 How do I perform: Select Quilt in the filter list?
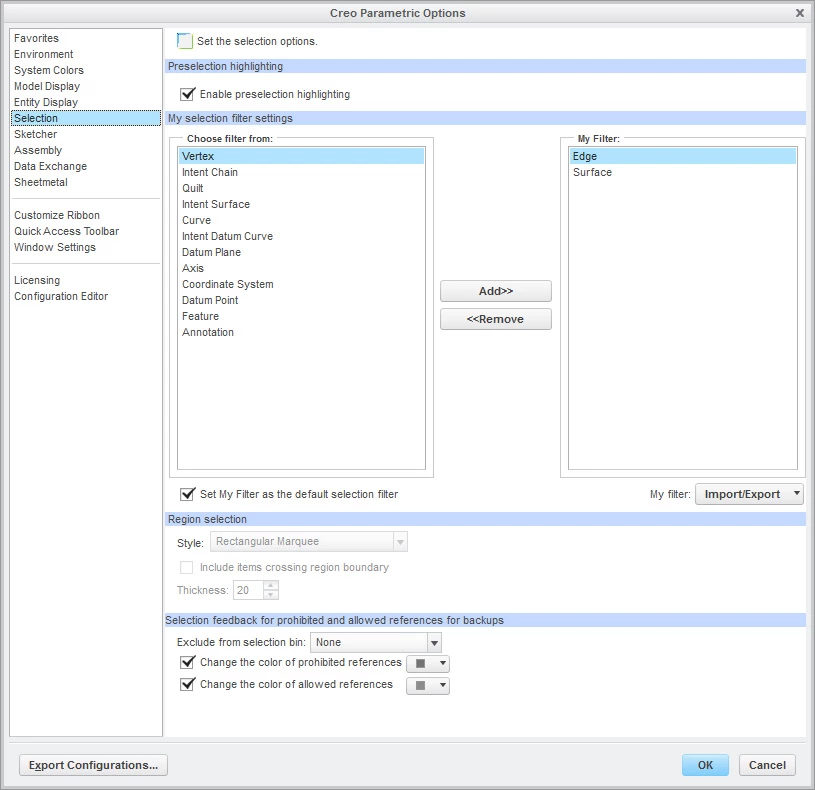(301, 188)
